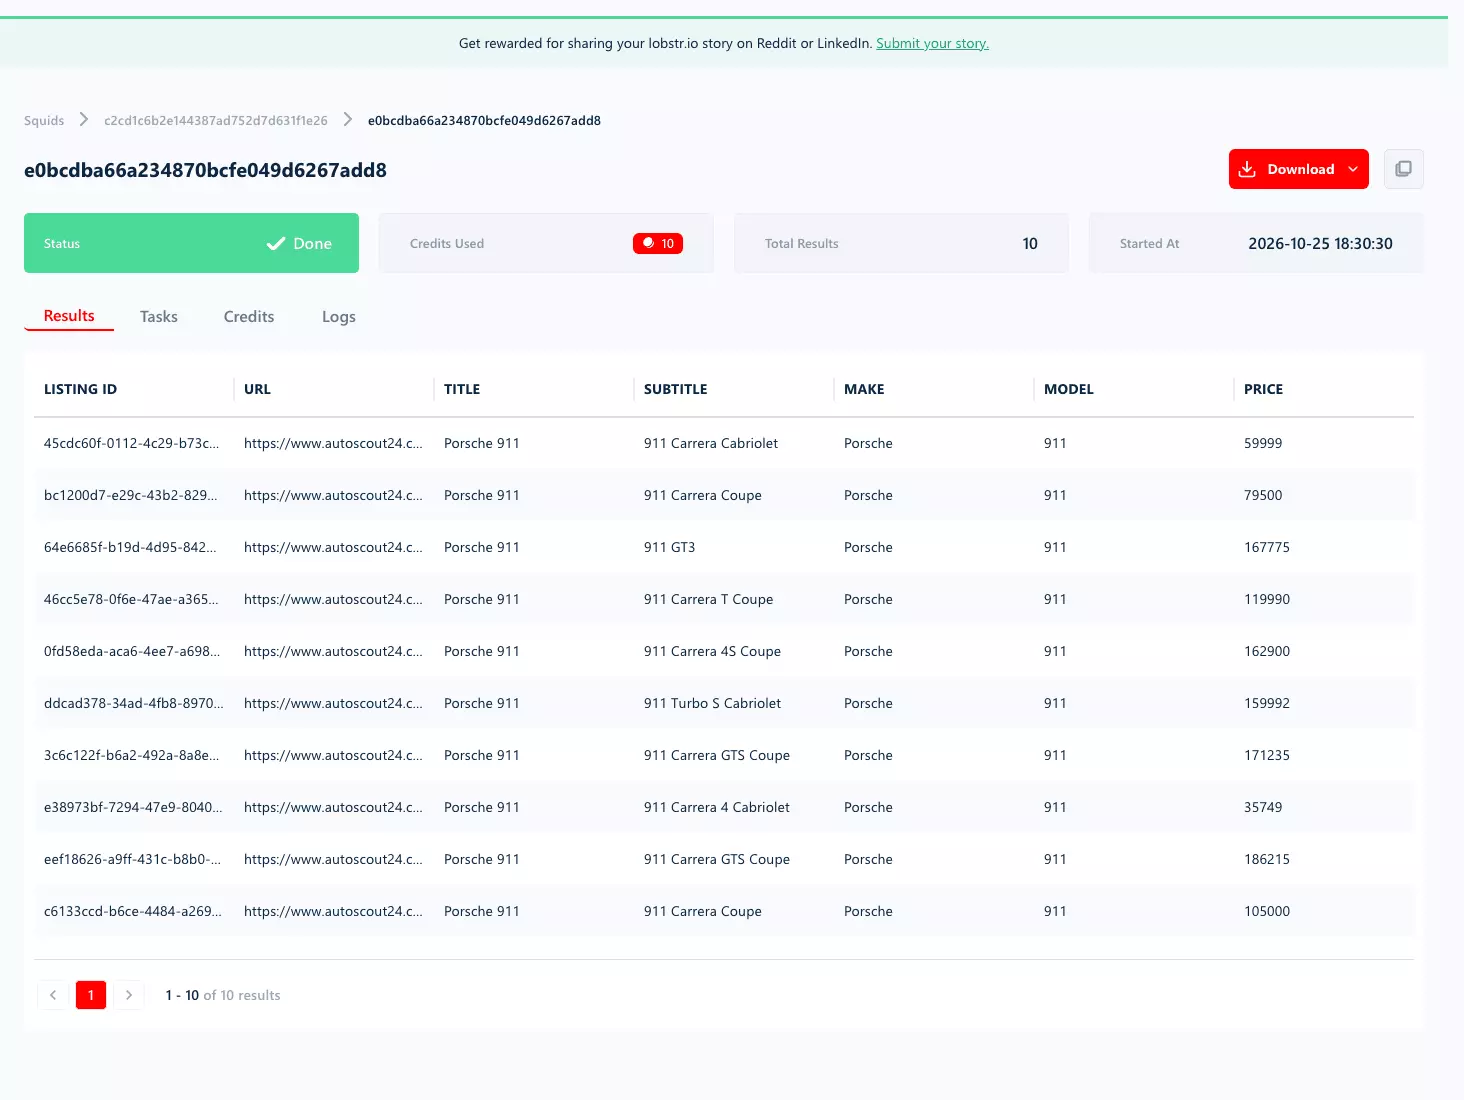Go to the previous results page arrow
The image size is (1464, 1100).
pyautogui.click(x=53, y=995)
